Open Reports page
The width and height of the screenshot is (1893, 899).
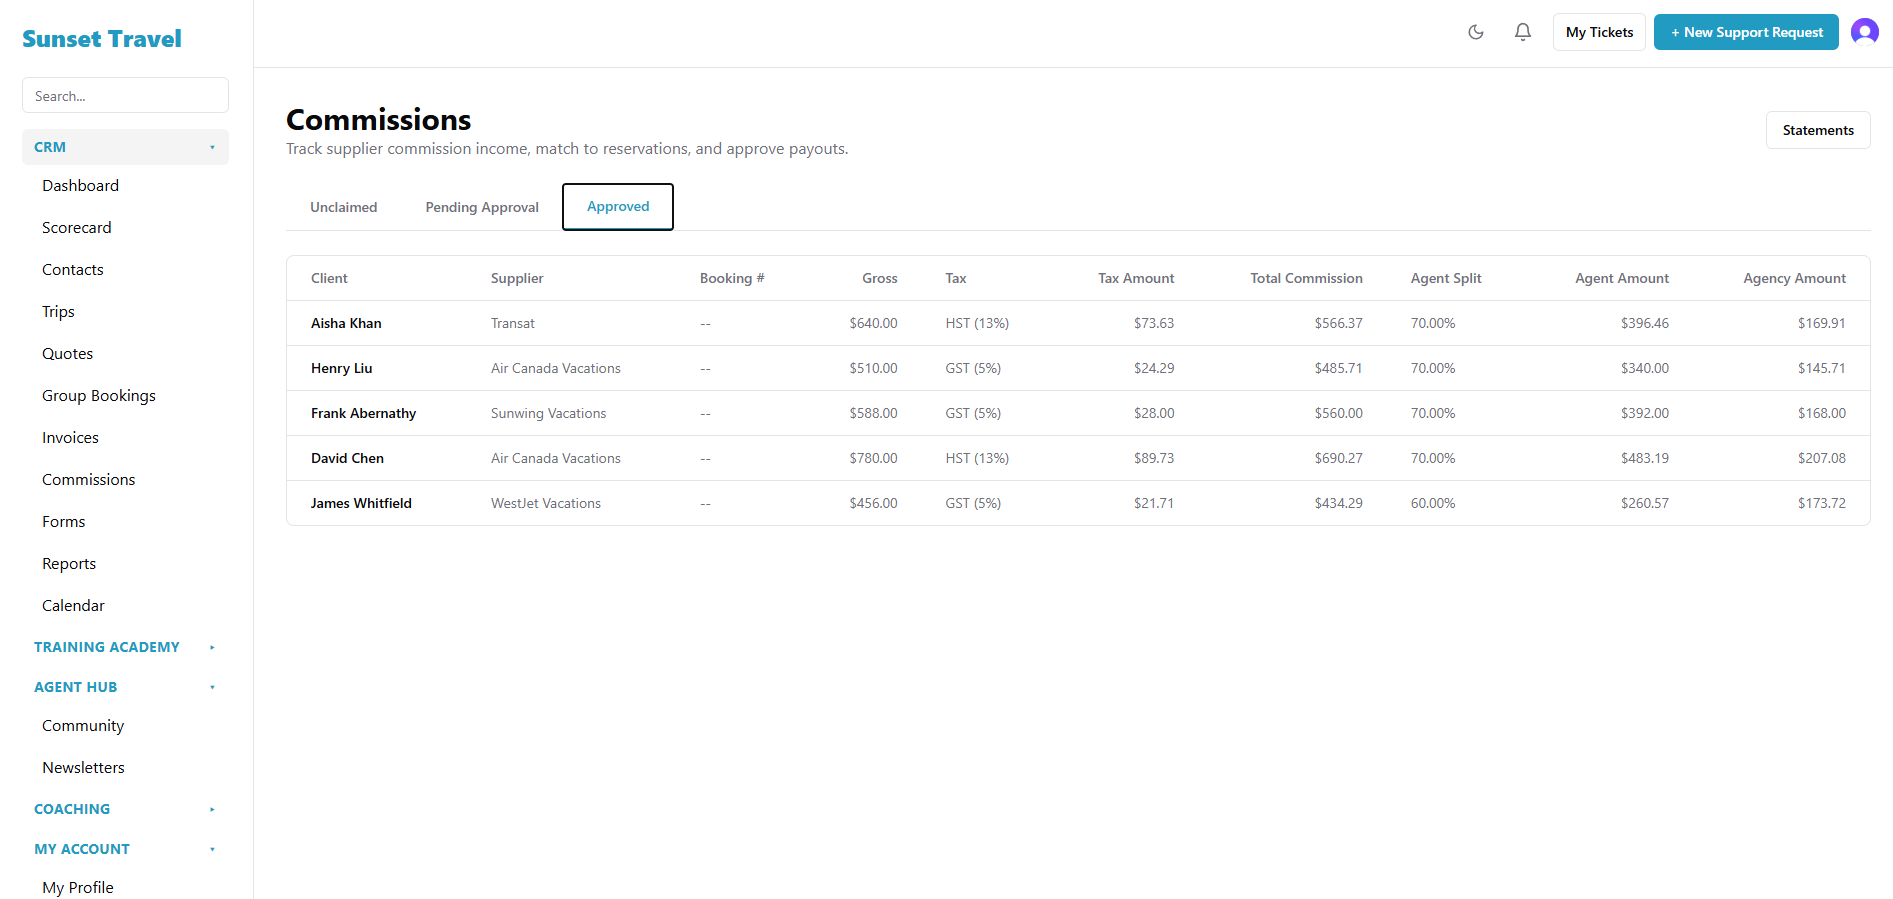tap(69, 564)
